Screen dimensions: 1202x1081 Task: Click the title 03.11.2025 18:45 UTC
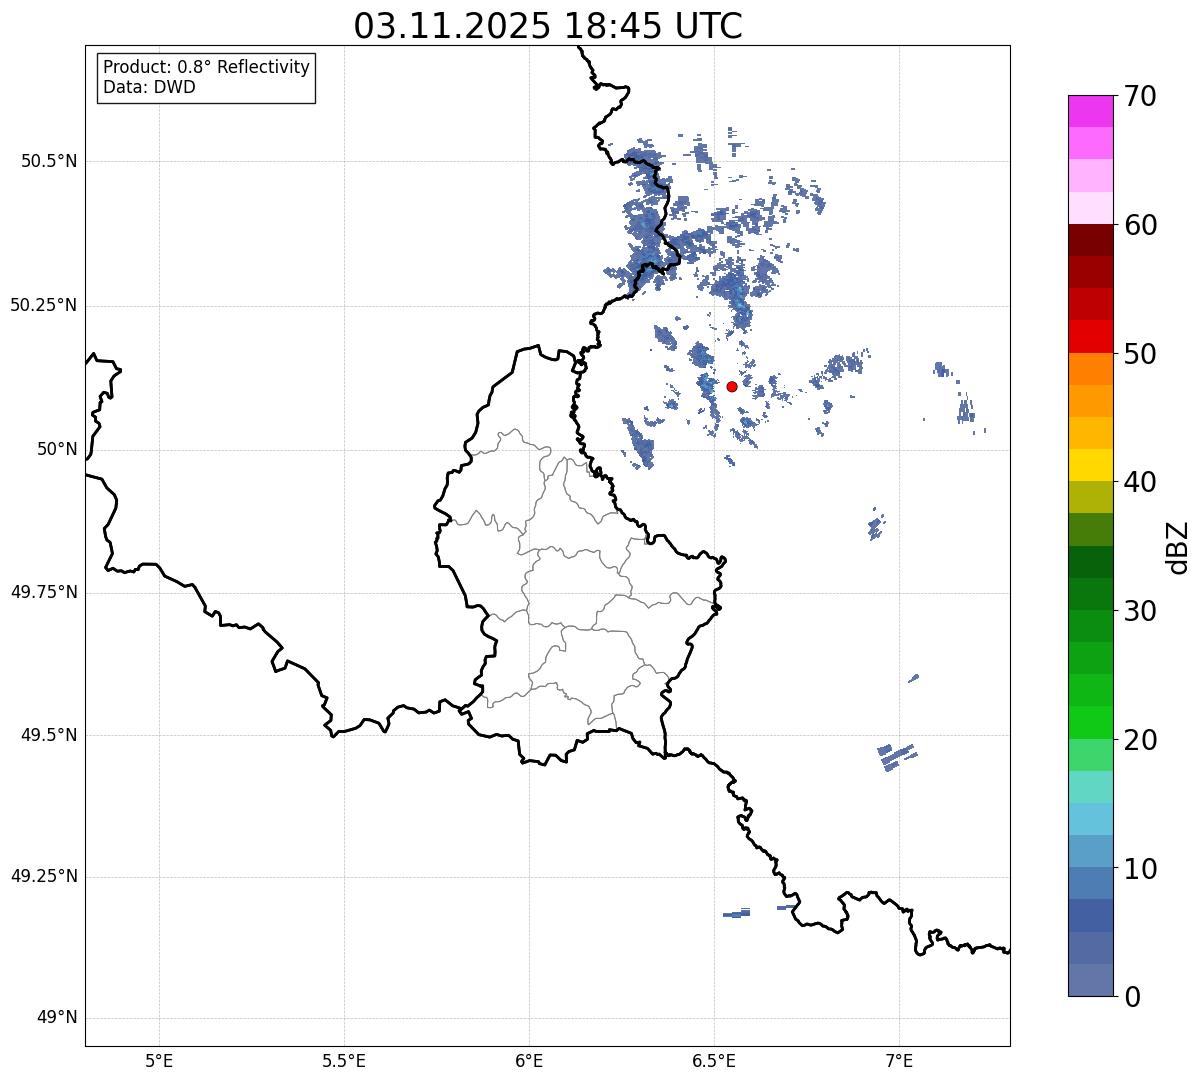click(x=548, y=26)
